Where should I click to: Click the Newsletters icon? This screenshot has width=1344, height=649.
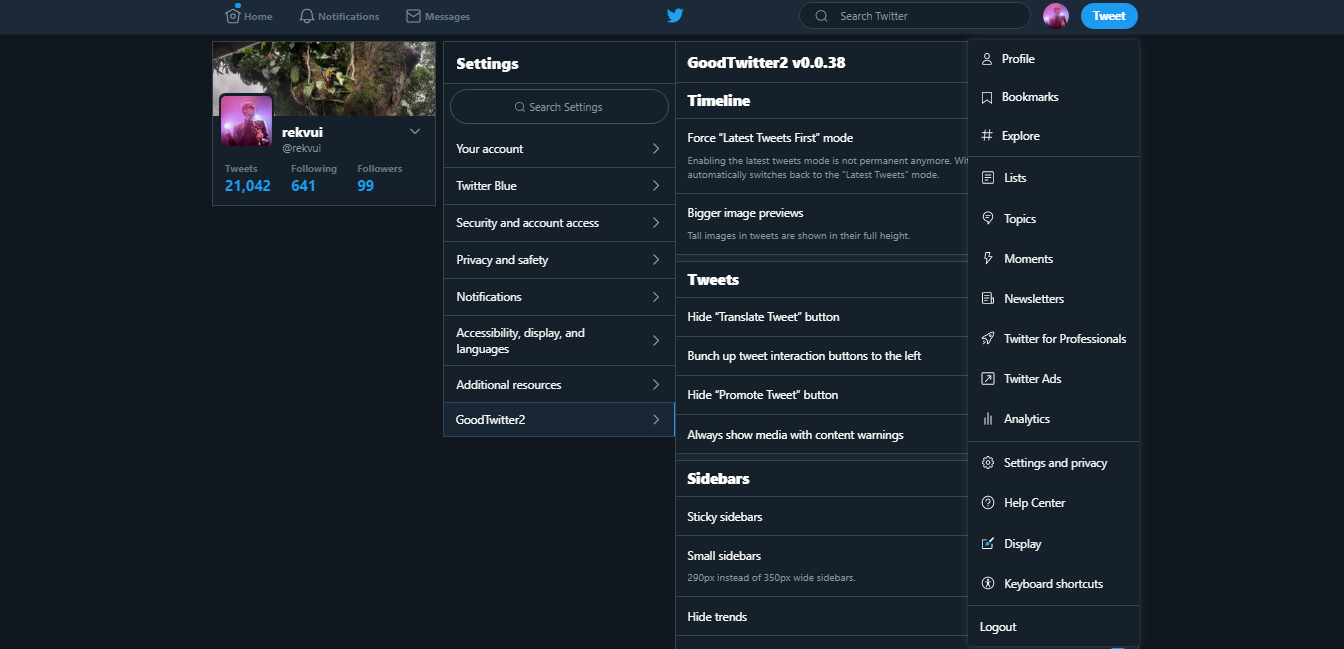987,299
